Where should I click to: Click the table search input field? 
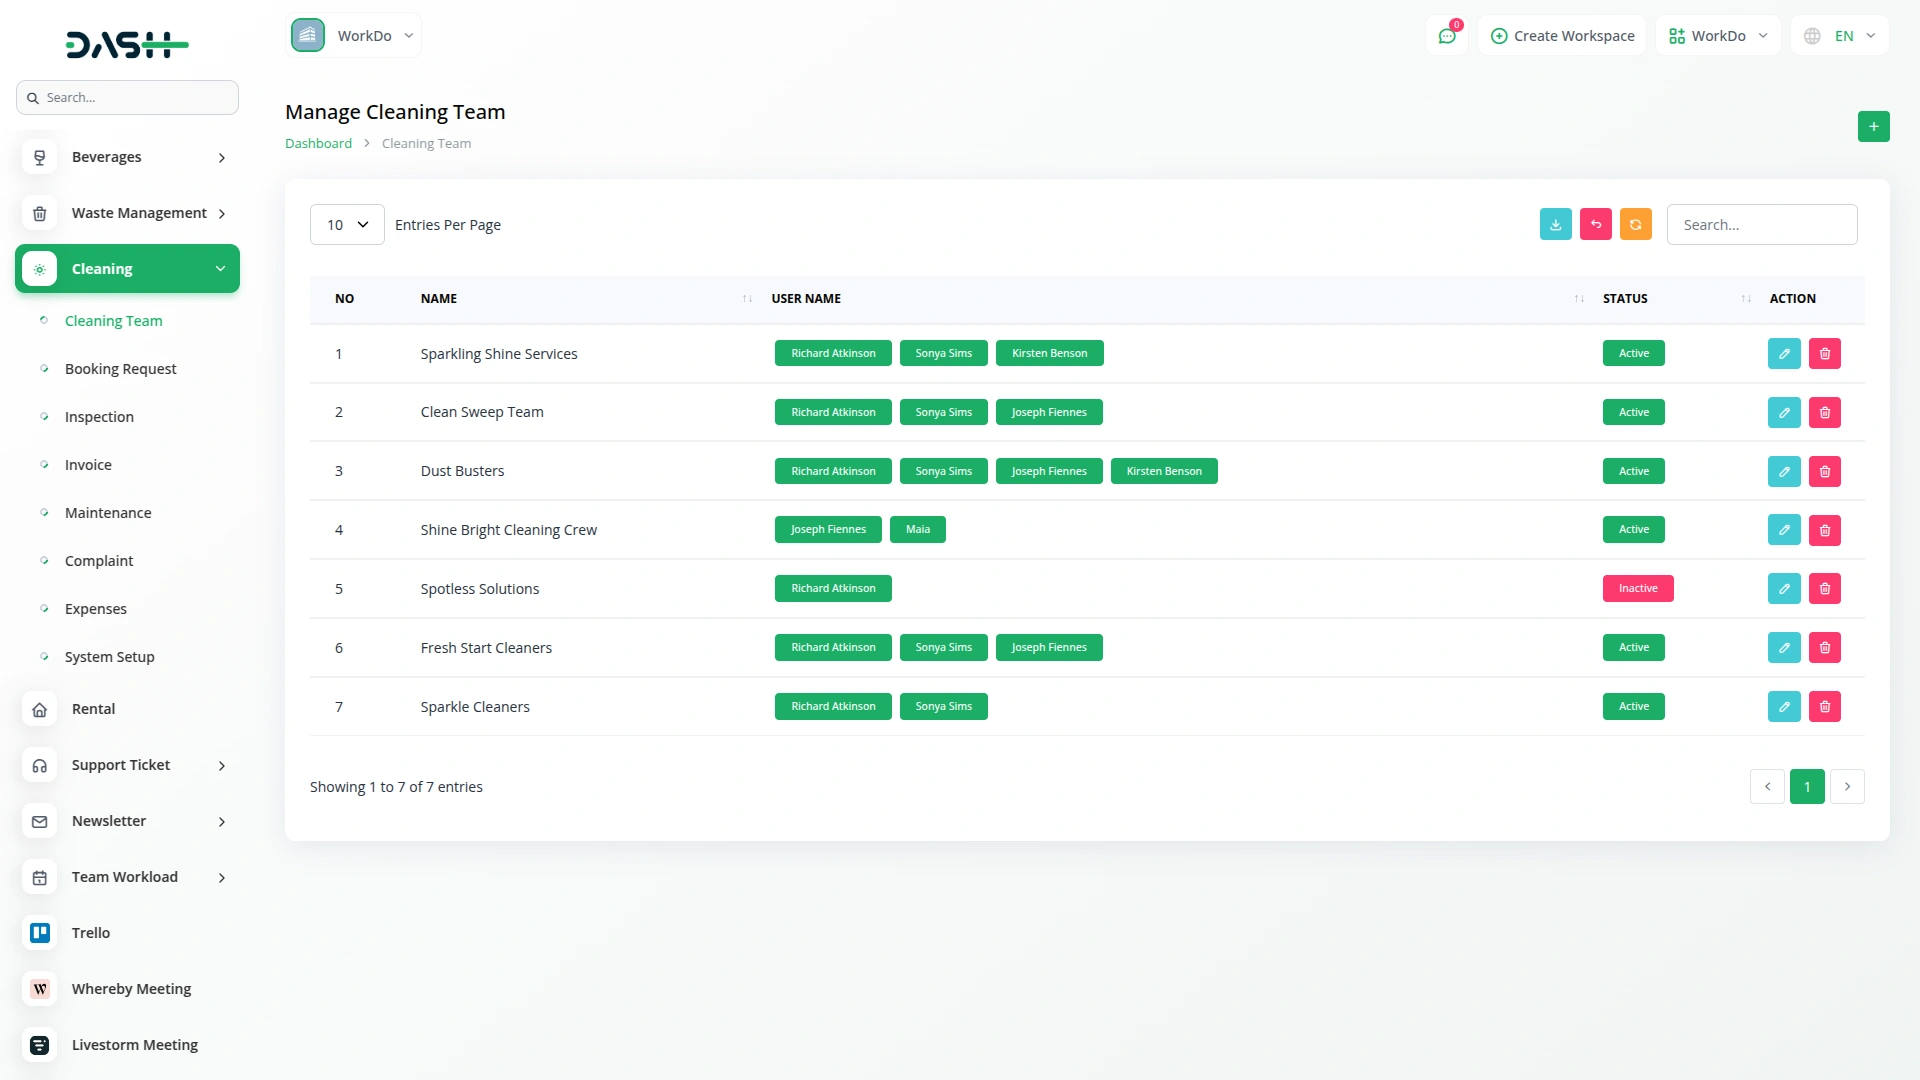(1761, 225)
